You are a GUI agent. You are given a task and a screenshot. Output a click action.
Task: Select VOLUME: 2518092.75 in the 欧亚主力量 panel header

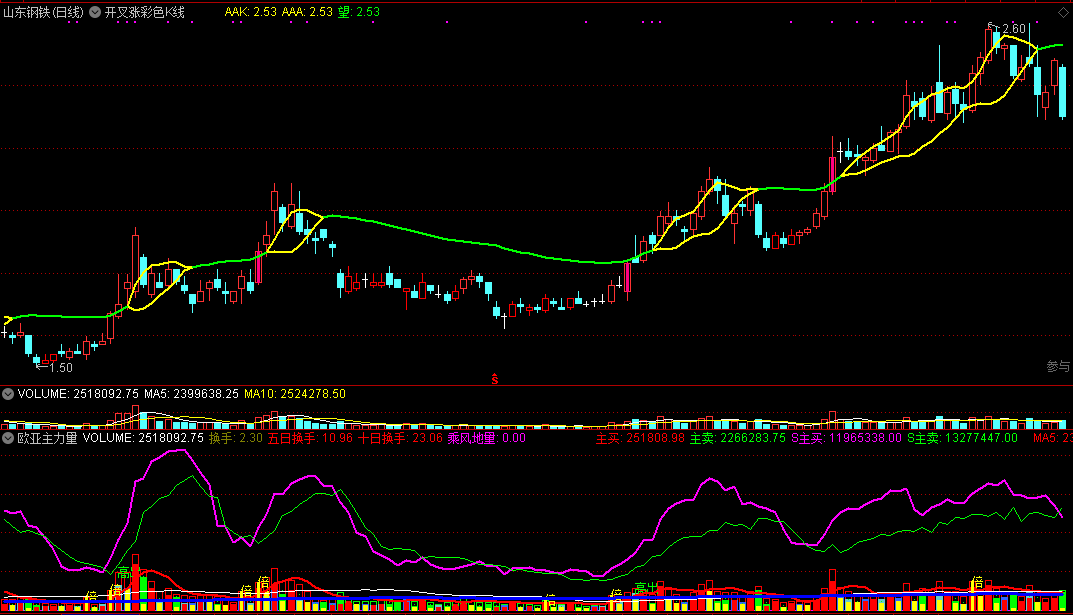(x=143, y=438)
